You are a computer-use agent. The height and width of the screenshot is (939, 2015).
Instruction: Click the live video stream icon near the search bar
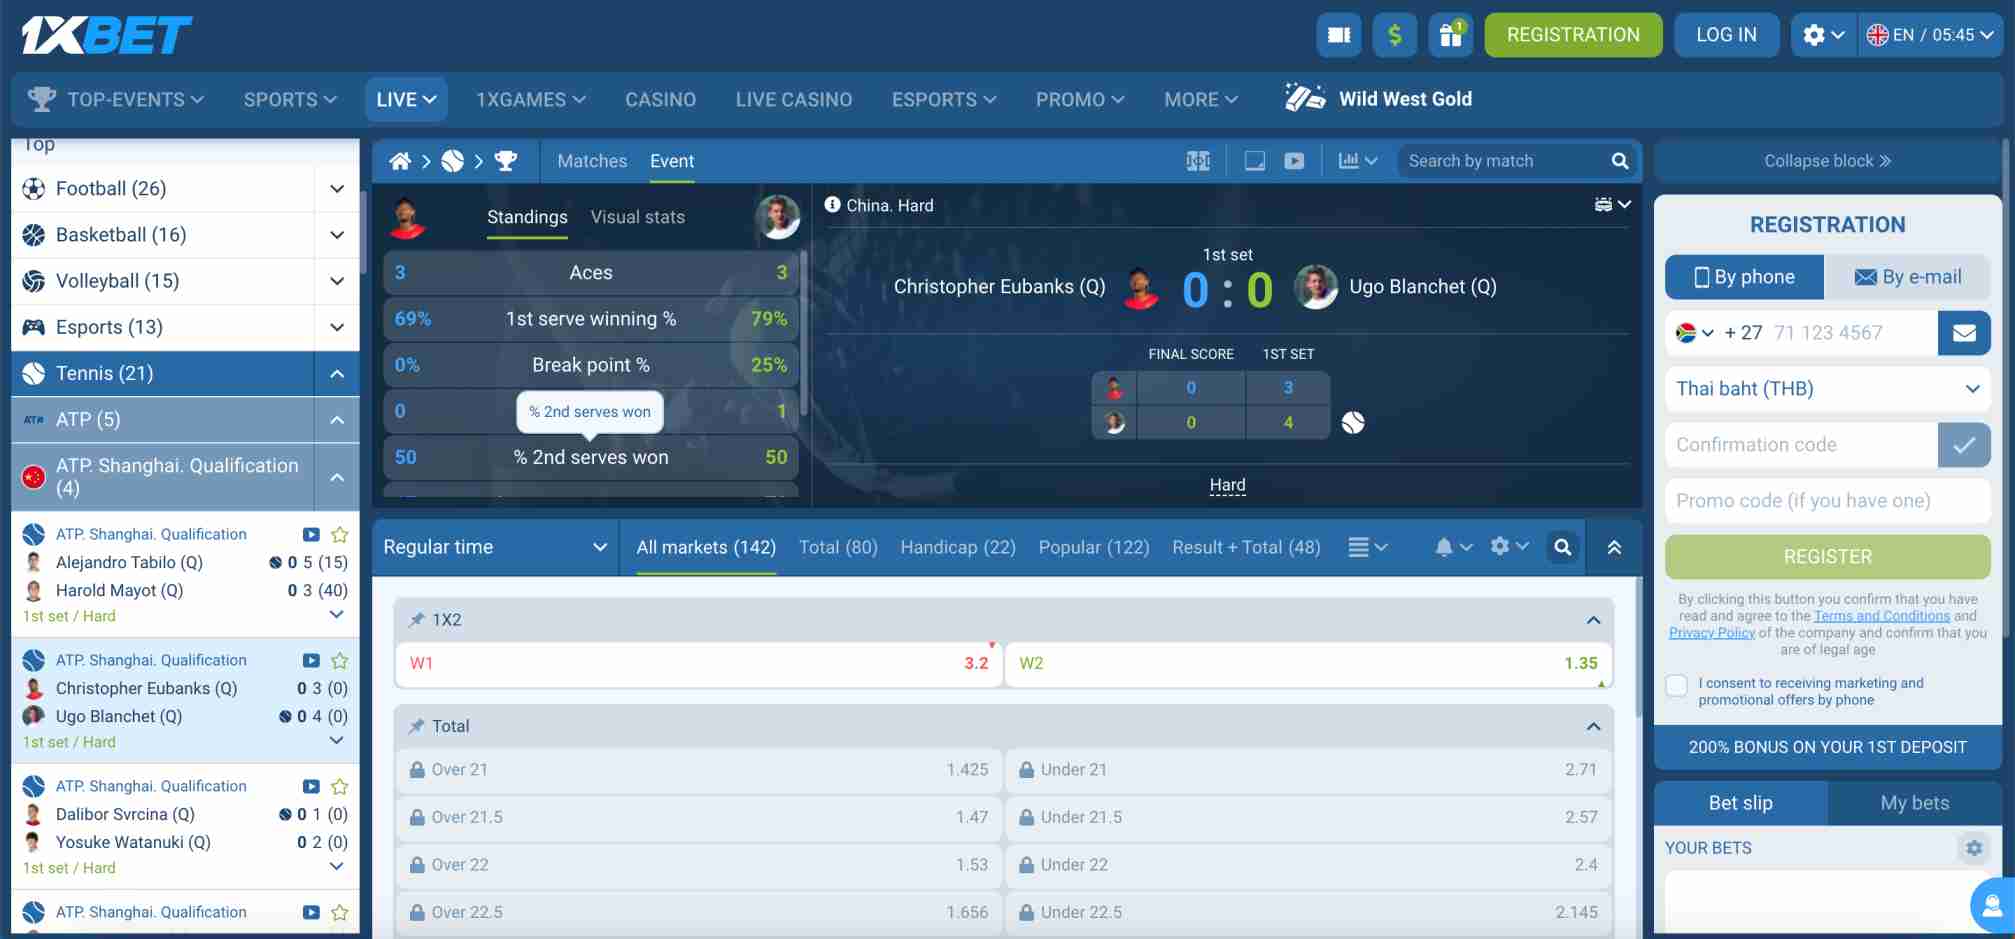coord(1294,160)
